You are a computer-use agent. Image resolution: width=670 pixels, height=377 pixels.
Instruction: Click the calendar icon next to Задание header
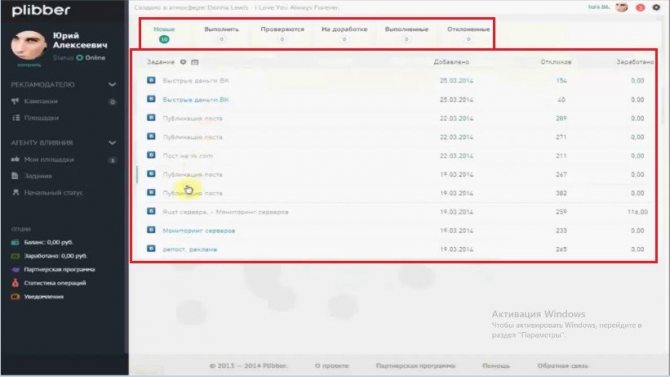(x=195, y=62)
